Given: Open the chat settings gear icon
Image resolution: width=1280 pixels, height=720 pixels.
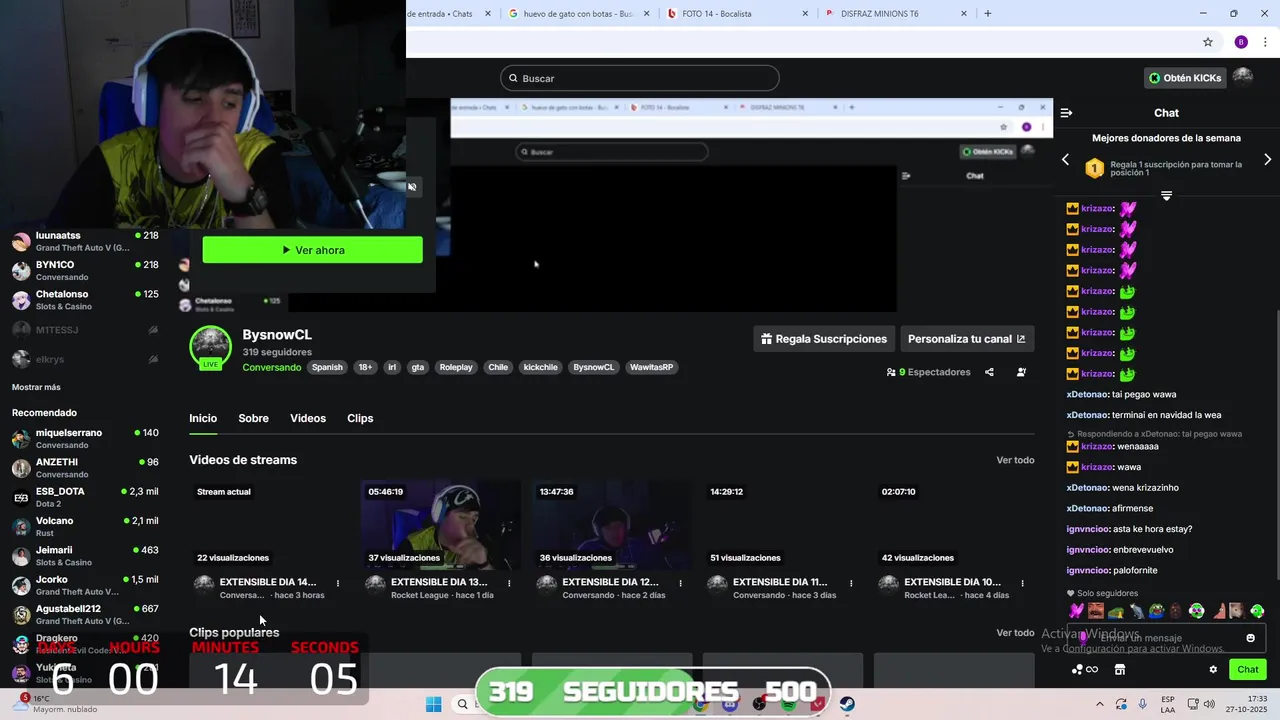Looking at the screenshot, I should [x=1213, y=670].
